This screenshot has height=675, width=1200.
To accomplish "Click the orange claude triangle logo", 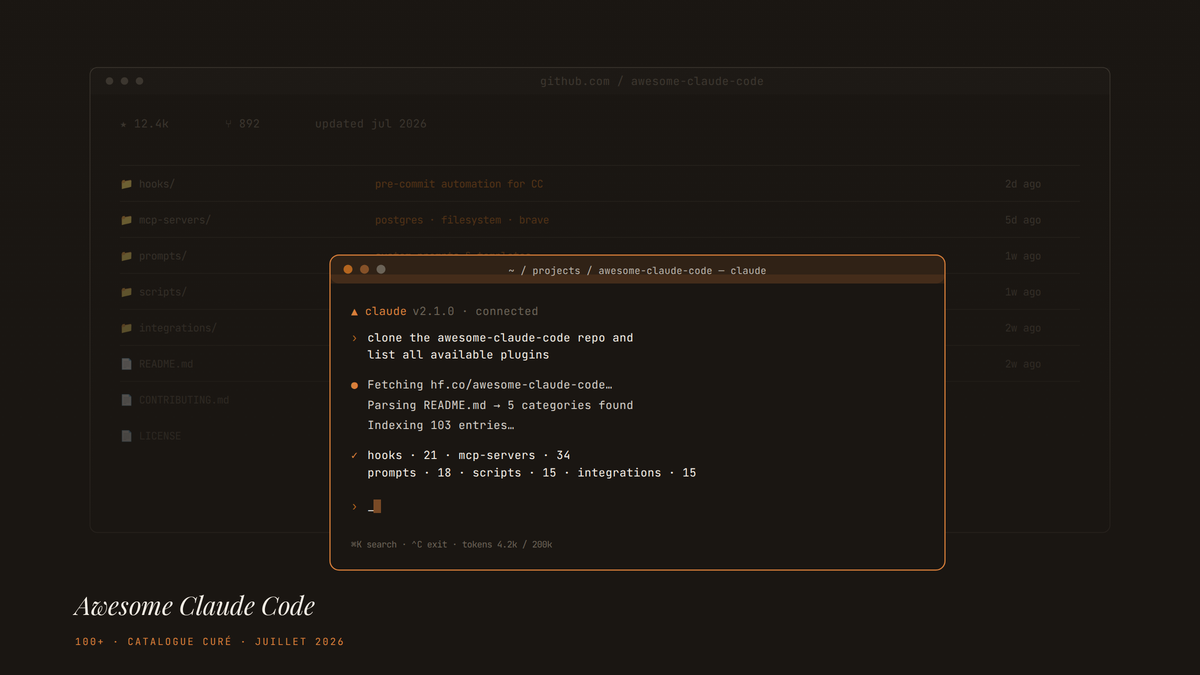I will click(355, 312).
